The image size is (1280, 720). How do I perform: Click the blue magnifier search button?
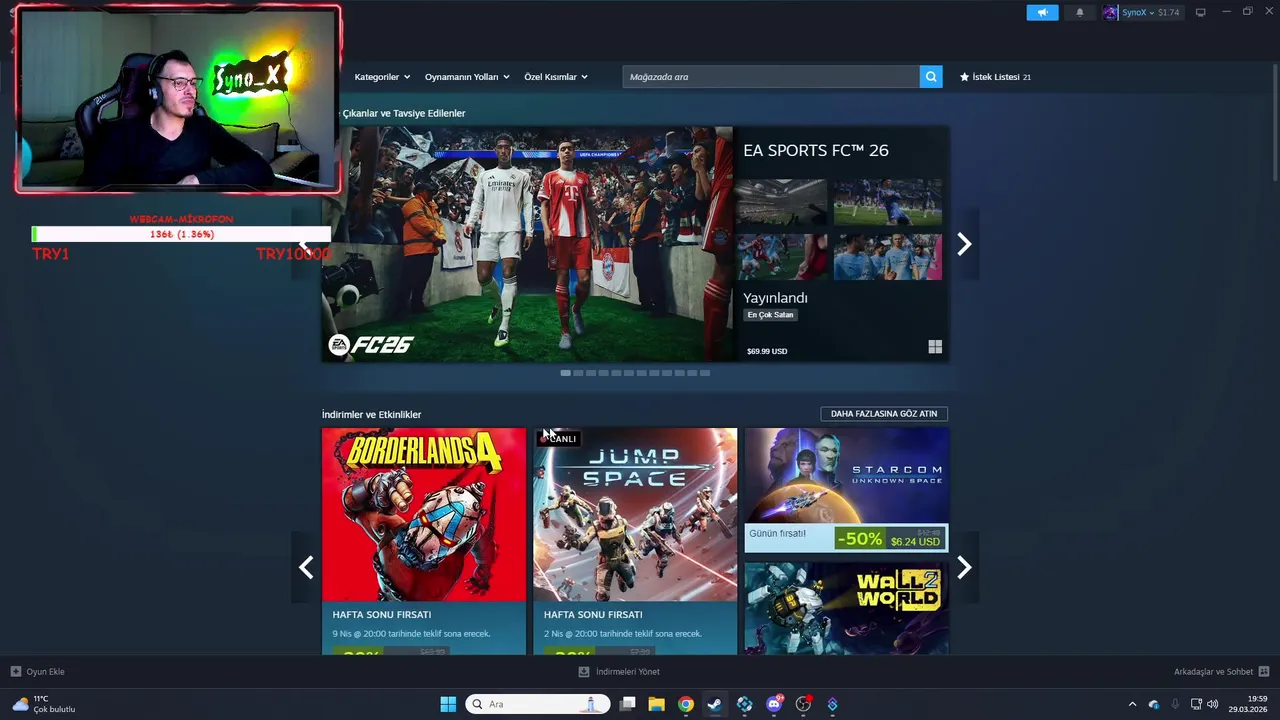coord(931,77)
